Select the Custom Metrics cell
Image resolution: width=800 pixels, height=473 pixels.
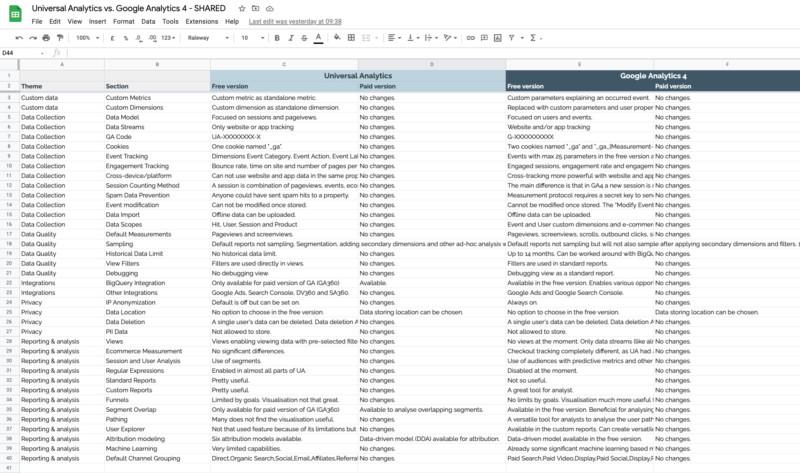157,97
